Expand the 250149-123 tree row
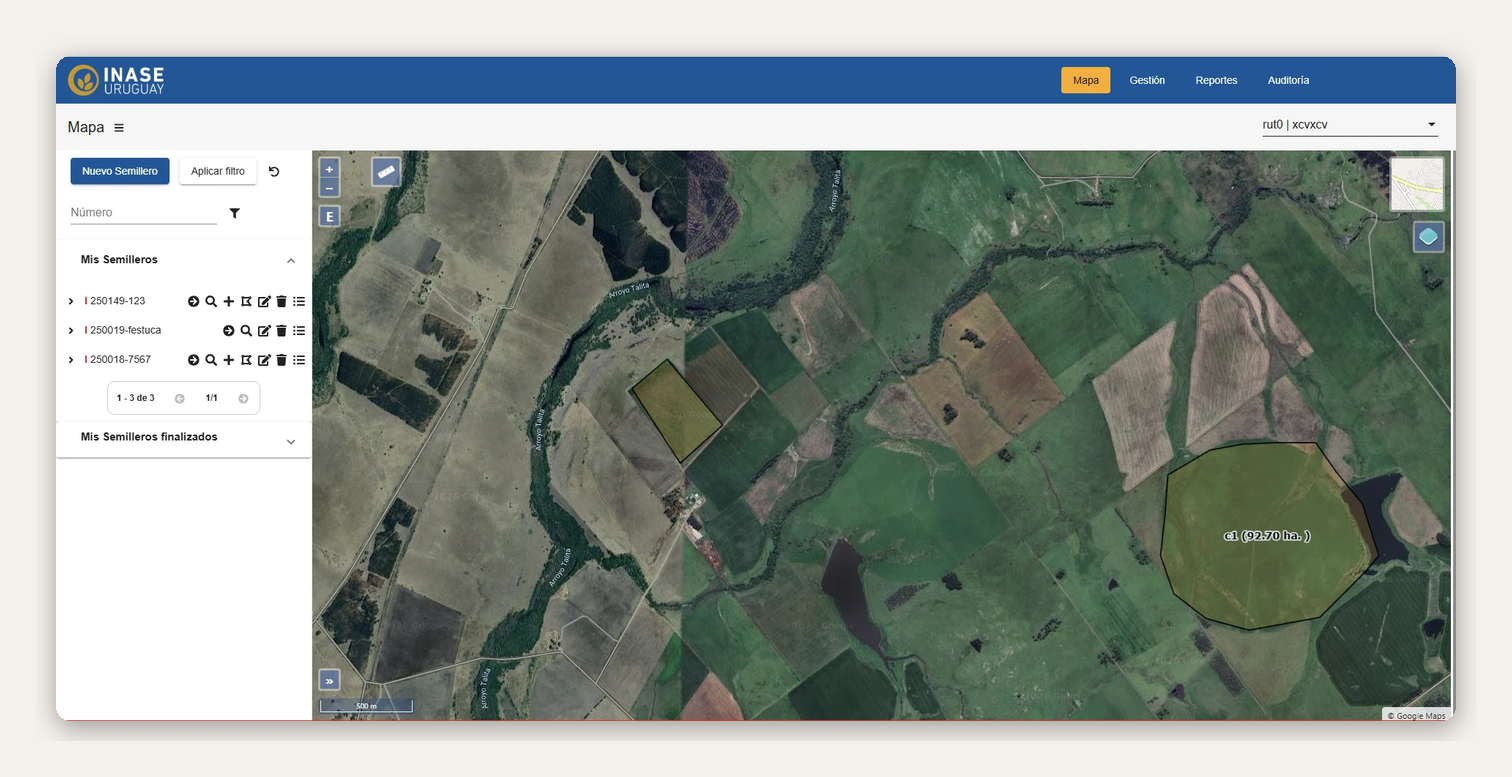Screen dimensions: 1512x777 [x=71, y=301]
